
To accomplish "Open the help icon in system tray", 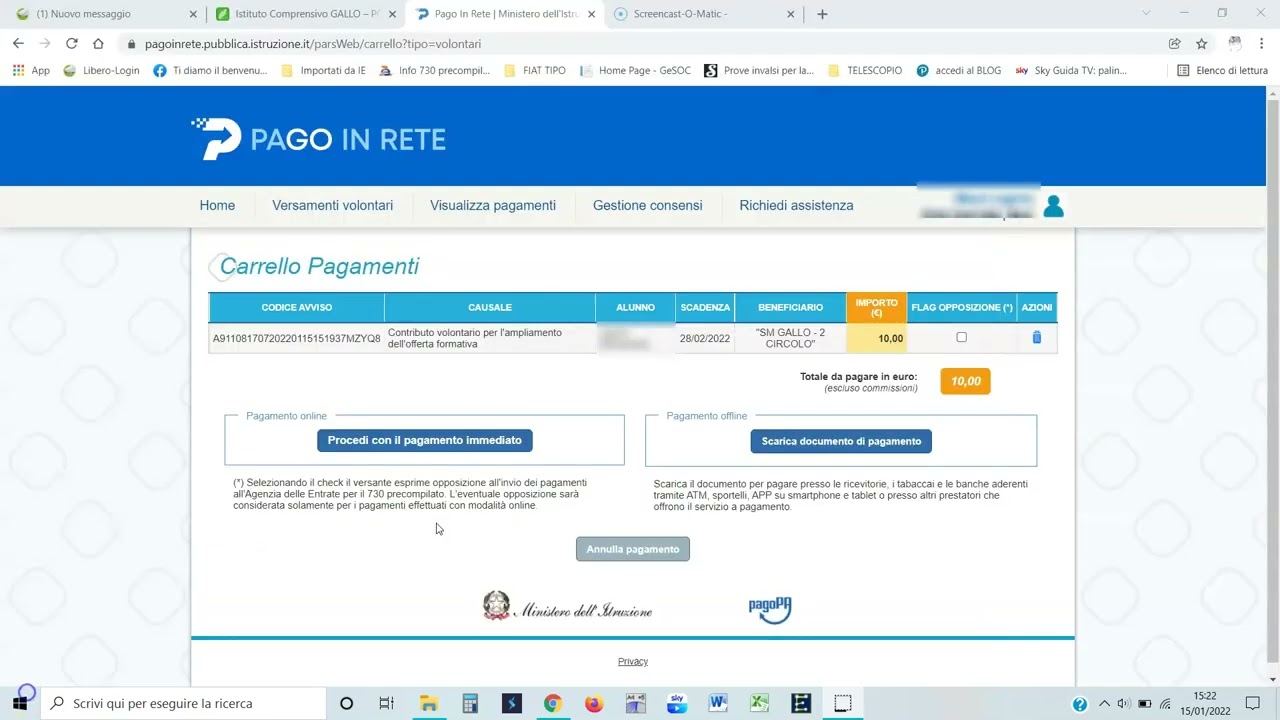I will 1080,703.
